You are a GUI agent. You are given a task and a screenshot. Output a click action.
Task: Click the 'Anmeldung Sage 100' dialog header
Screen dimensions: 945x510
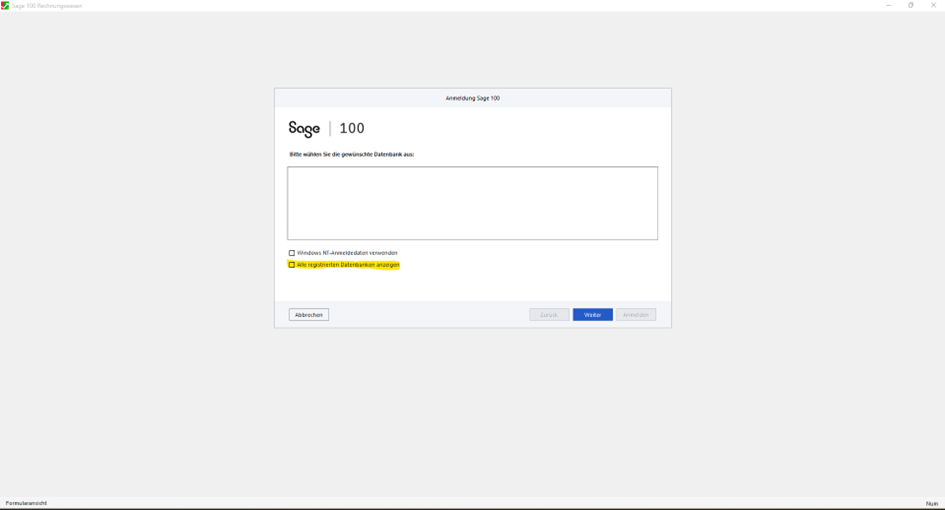tap(472, 98)
